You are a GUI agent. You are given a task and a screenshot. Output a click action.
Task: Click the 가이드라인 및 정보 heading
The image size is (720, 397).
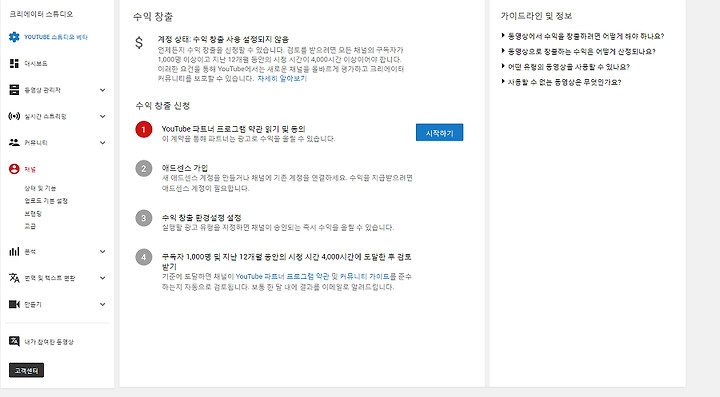coord(536,16)
